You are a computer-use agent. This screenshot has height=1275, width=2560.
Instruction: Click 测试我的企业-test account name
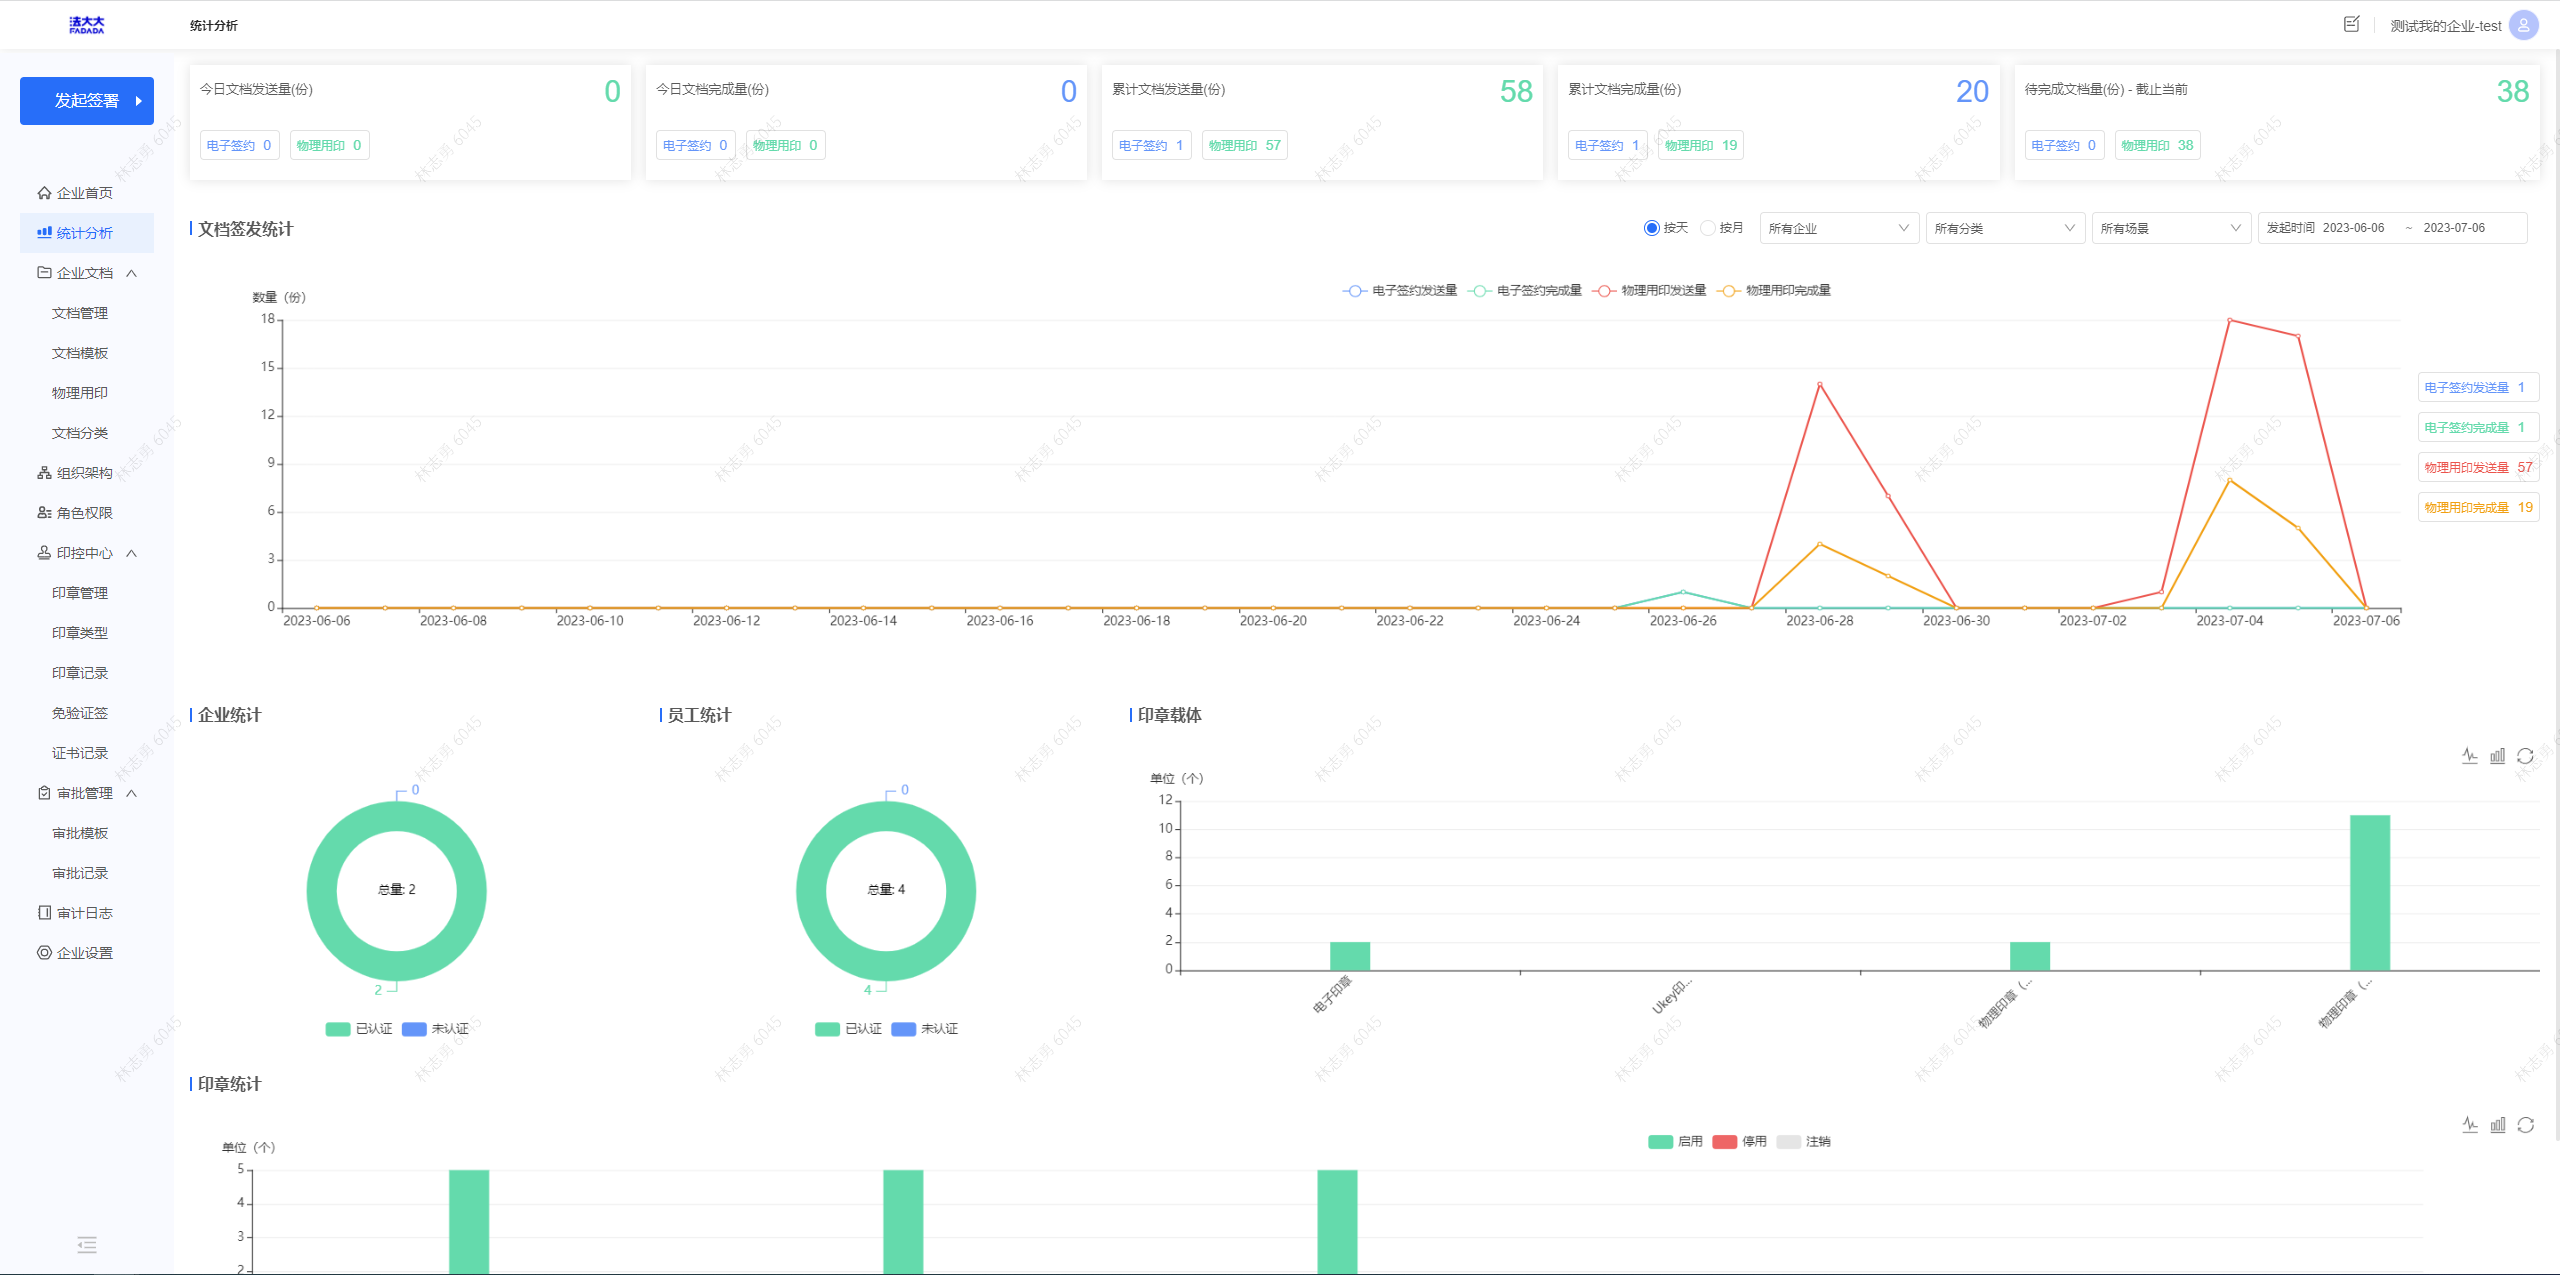pos(2446,26)
